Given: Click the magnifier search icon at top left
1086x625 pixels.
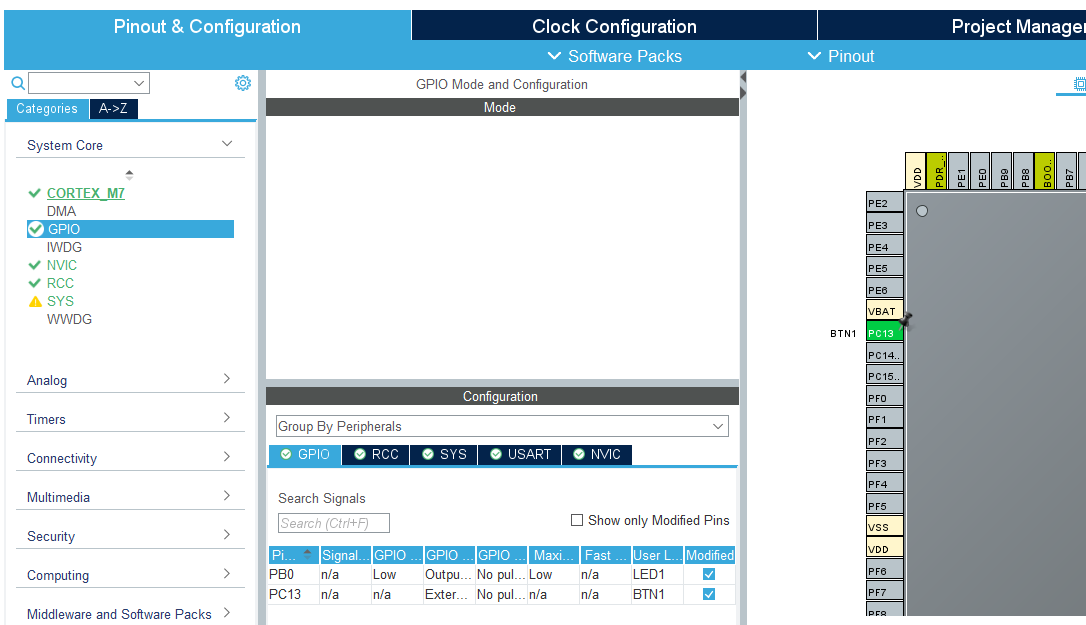Looking at the screenshot, I should coord(17,83).
